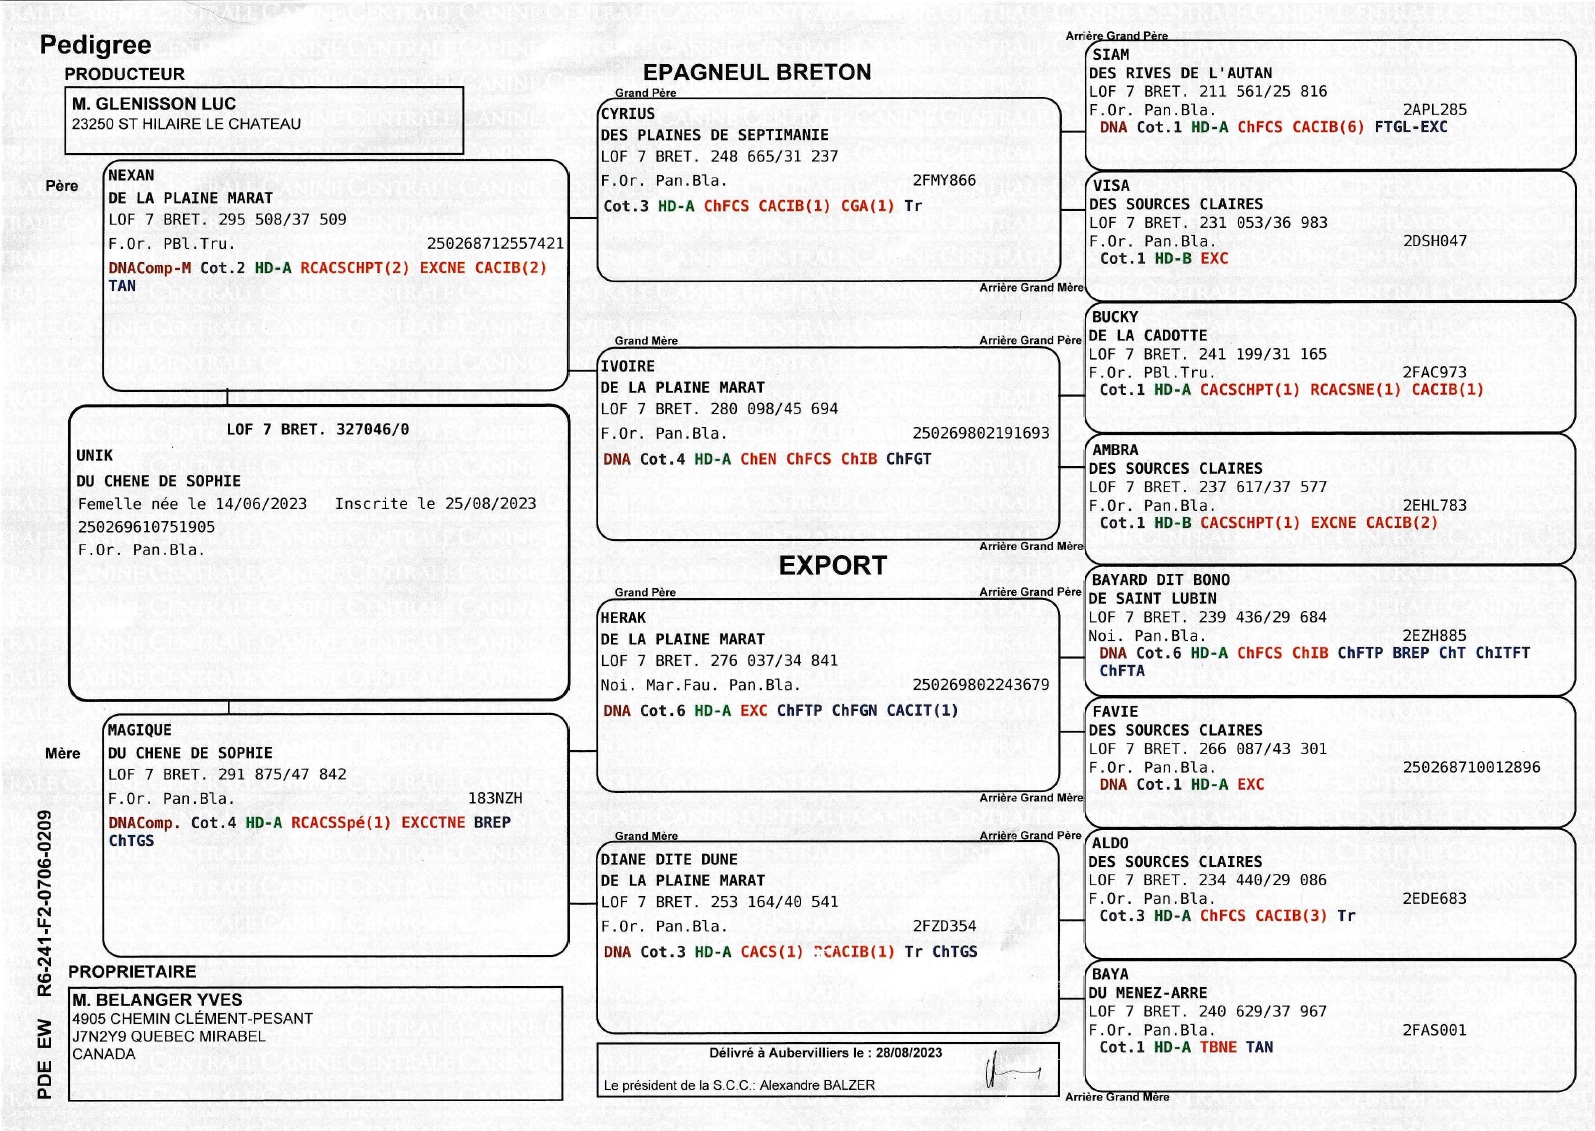Image resolution: width=1595 pixels, height=1131 pixels.
Task: Select owner name M. BELANGER YVES
Action: (x=157, y=1000)
